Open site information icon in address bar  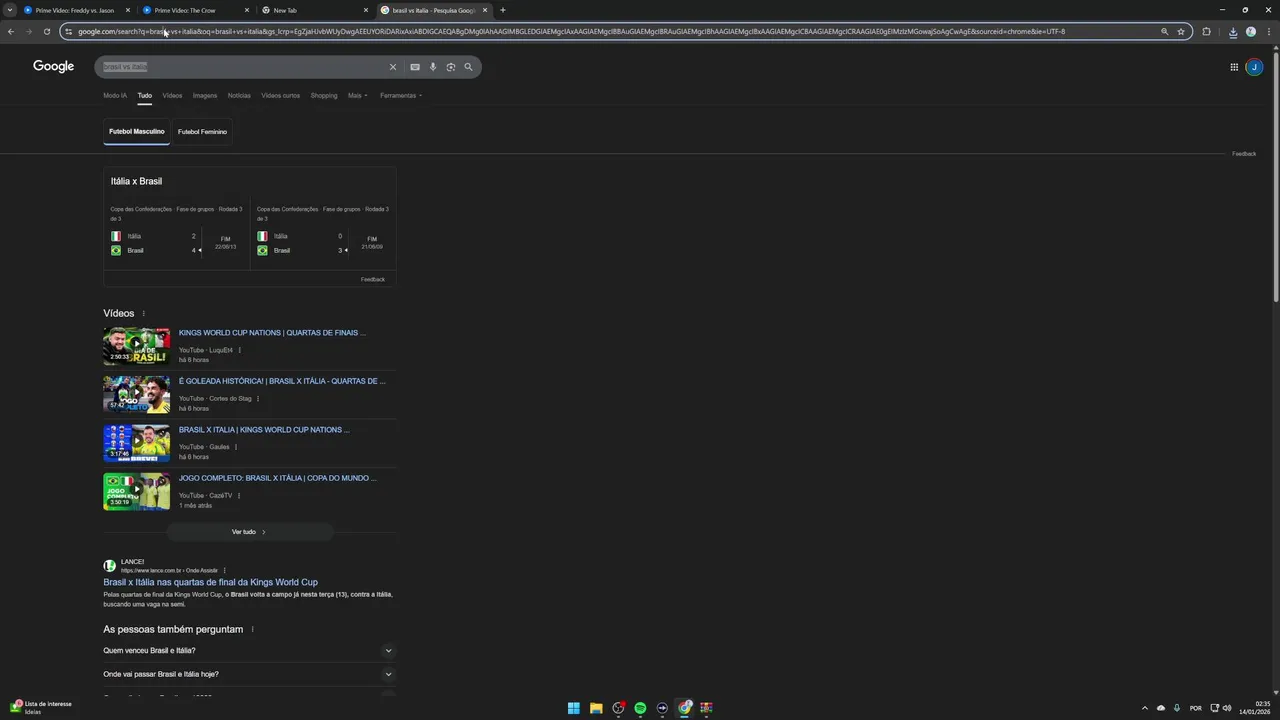(x=68, y=31)
